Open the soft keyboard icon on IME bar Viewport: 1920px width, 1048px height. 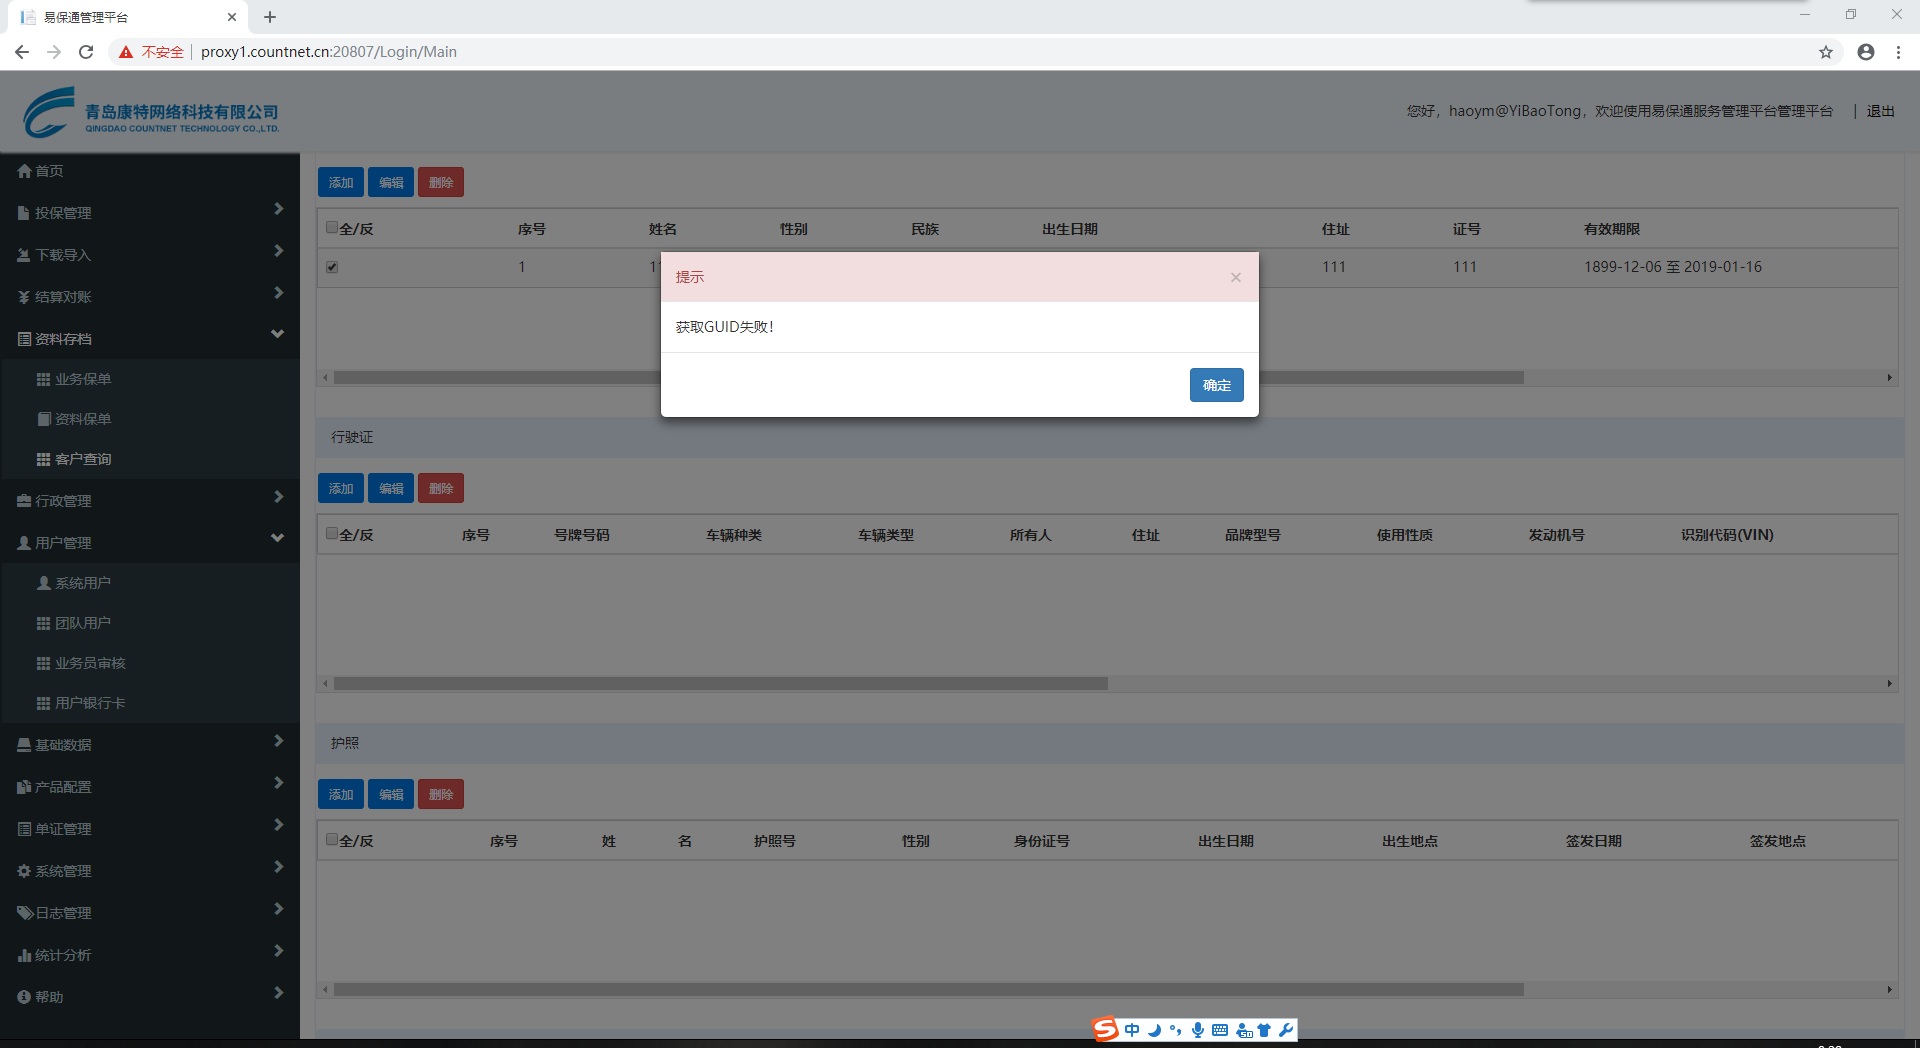(x=1220, y=1030)
